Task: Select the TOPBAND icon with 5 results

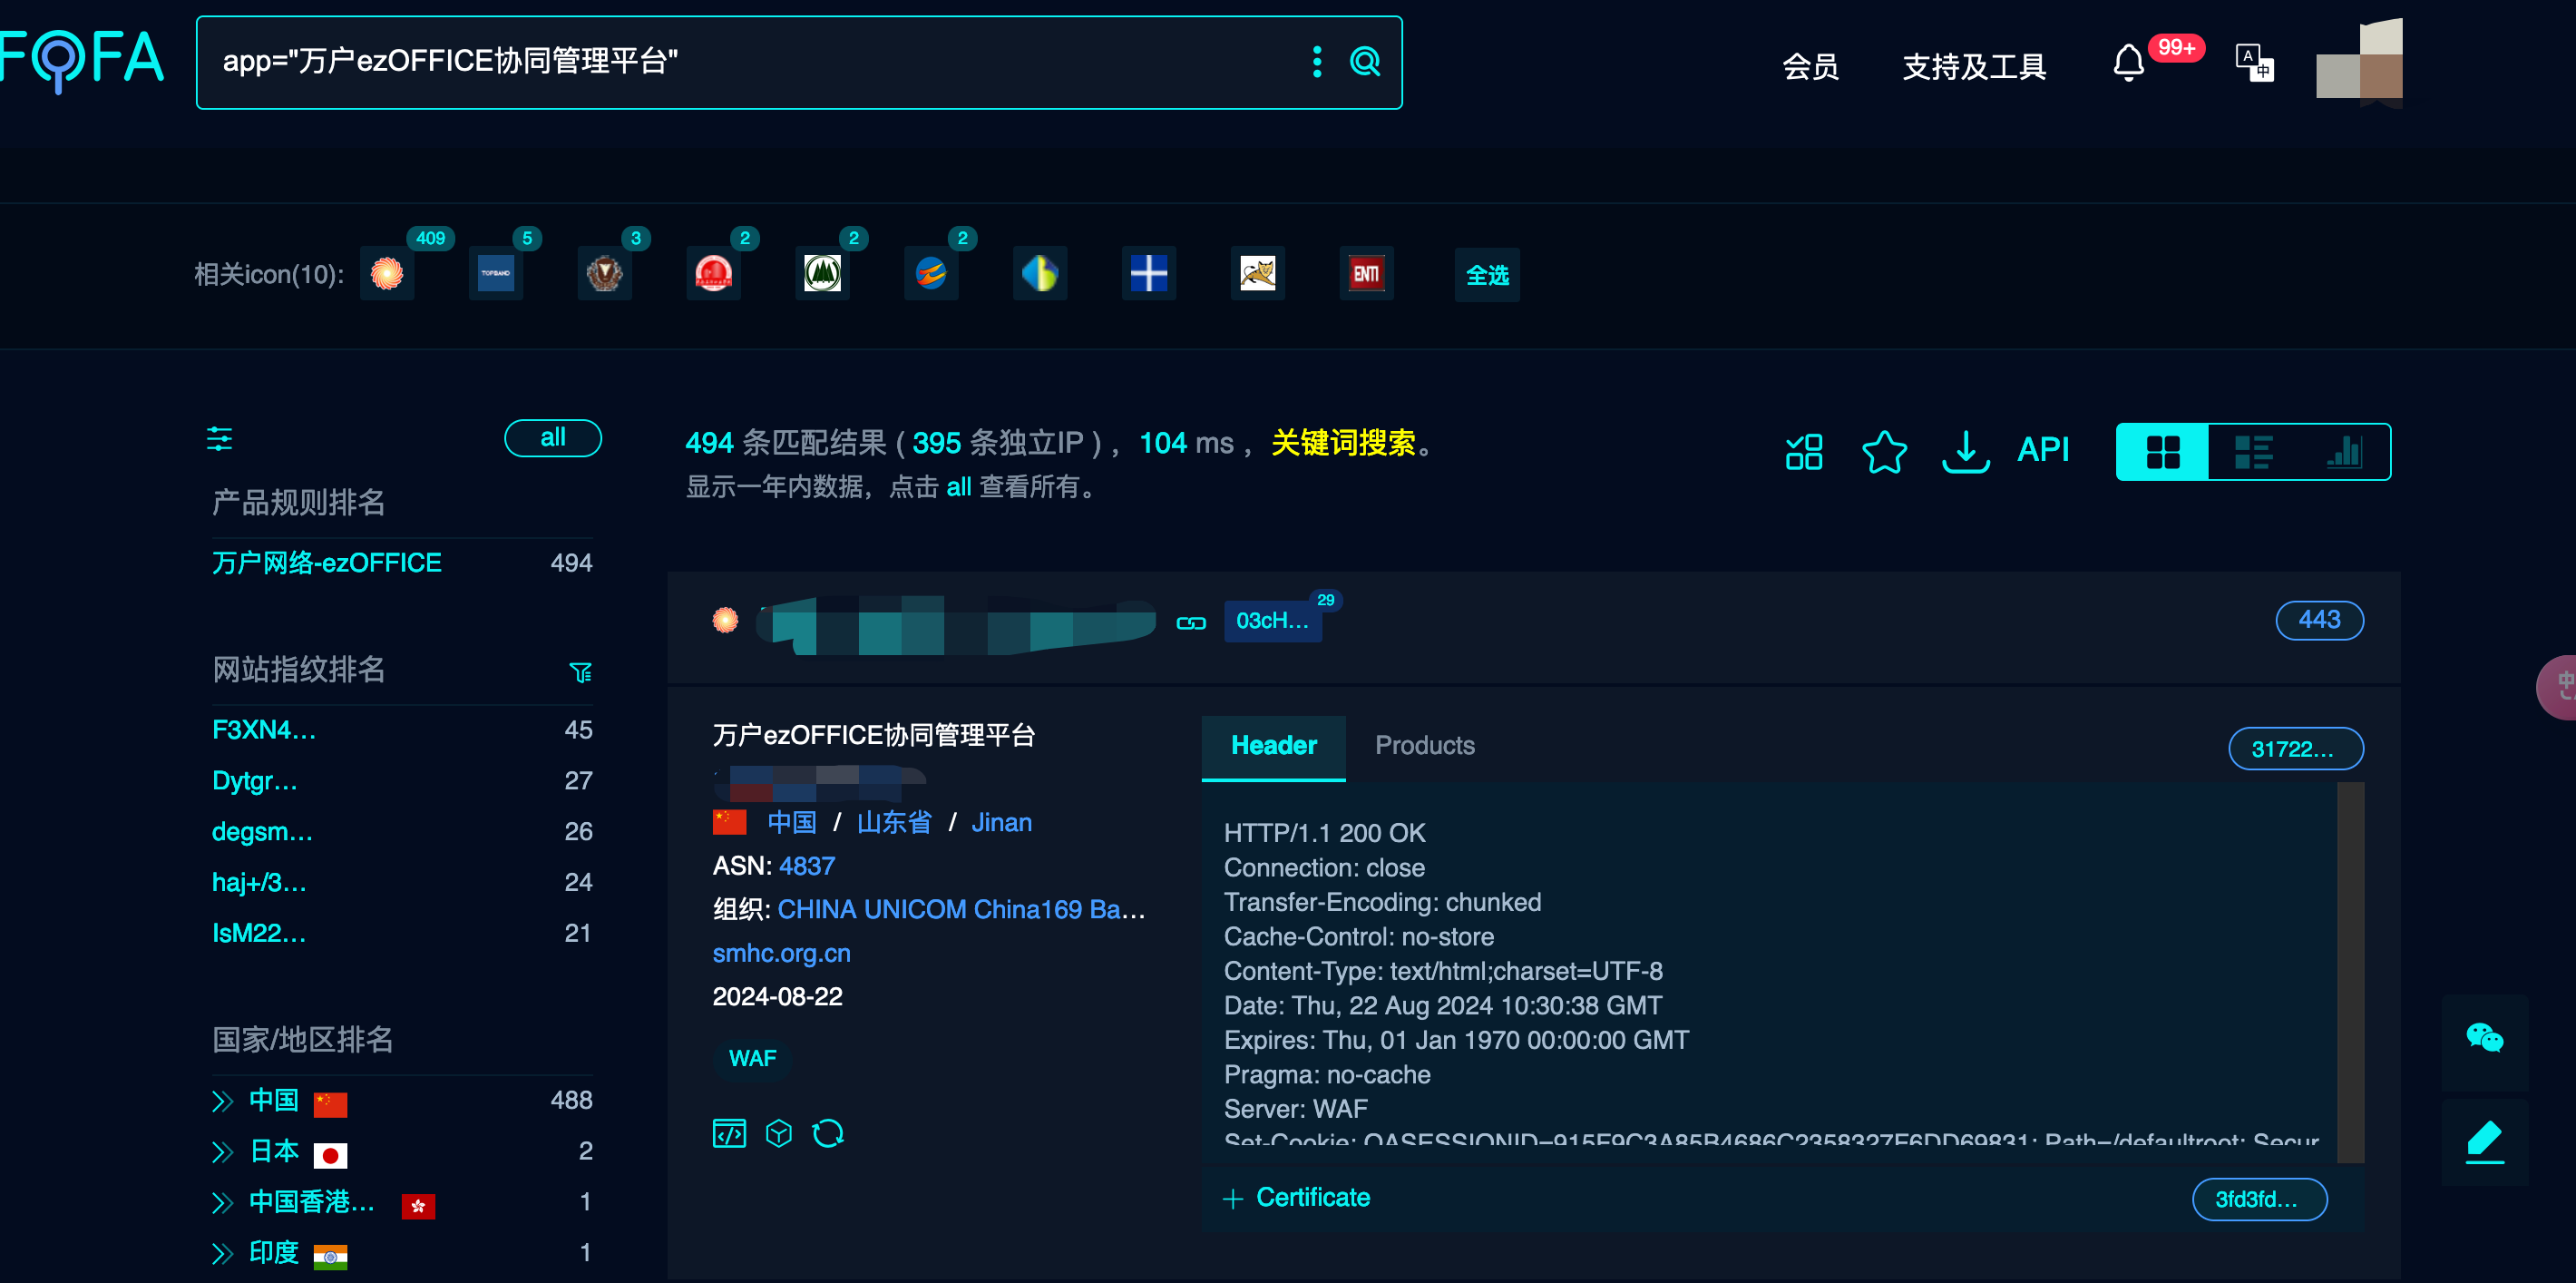Action: [x=495, y=273]
